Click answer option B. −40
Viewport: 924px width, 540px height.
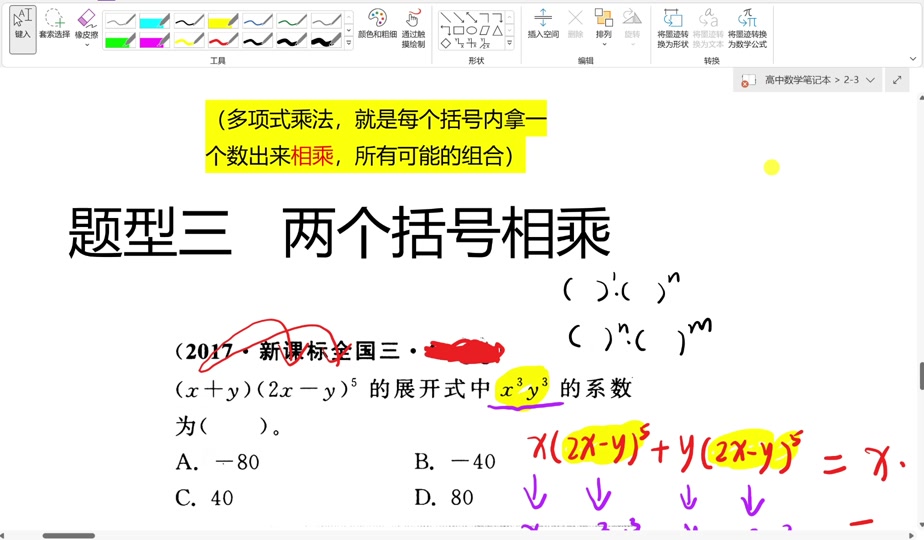pyautogui.click(x=455, y=462)
